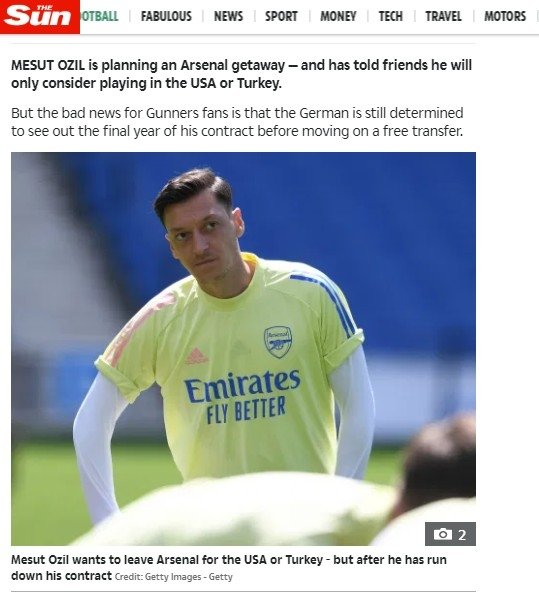Image resolution: width=539 pixels, height=600 pixels.
Task: Click the blurred player in the foreground
Action: click(x=245, y=511)
